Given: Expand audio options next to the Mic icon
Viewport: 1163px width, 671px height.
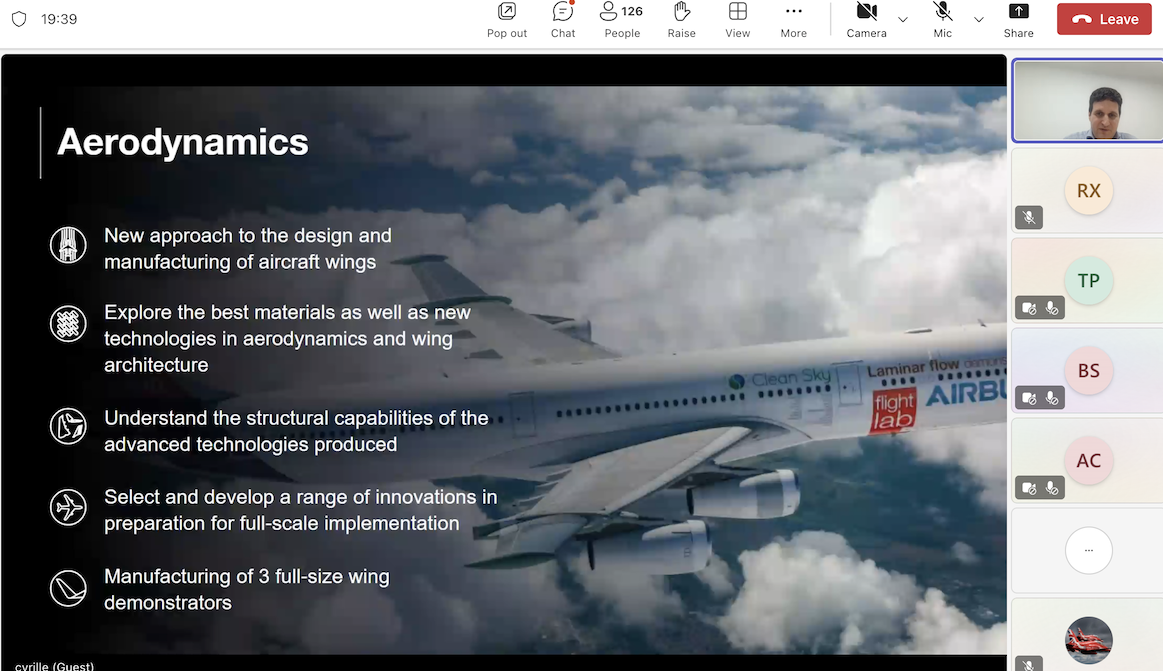Looking at the screenshot, I should [x=978, y=19].
